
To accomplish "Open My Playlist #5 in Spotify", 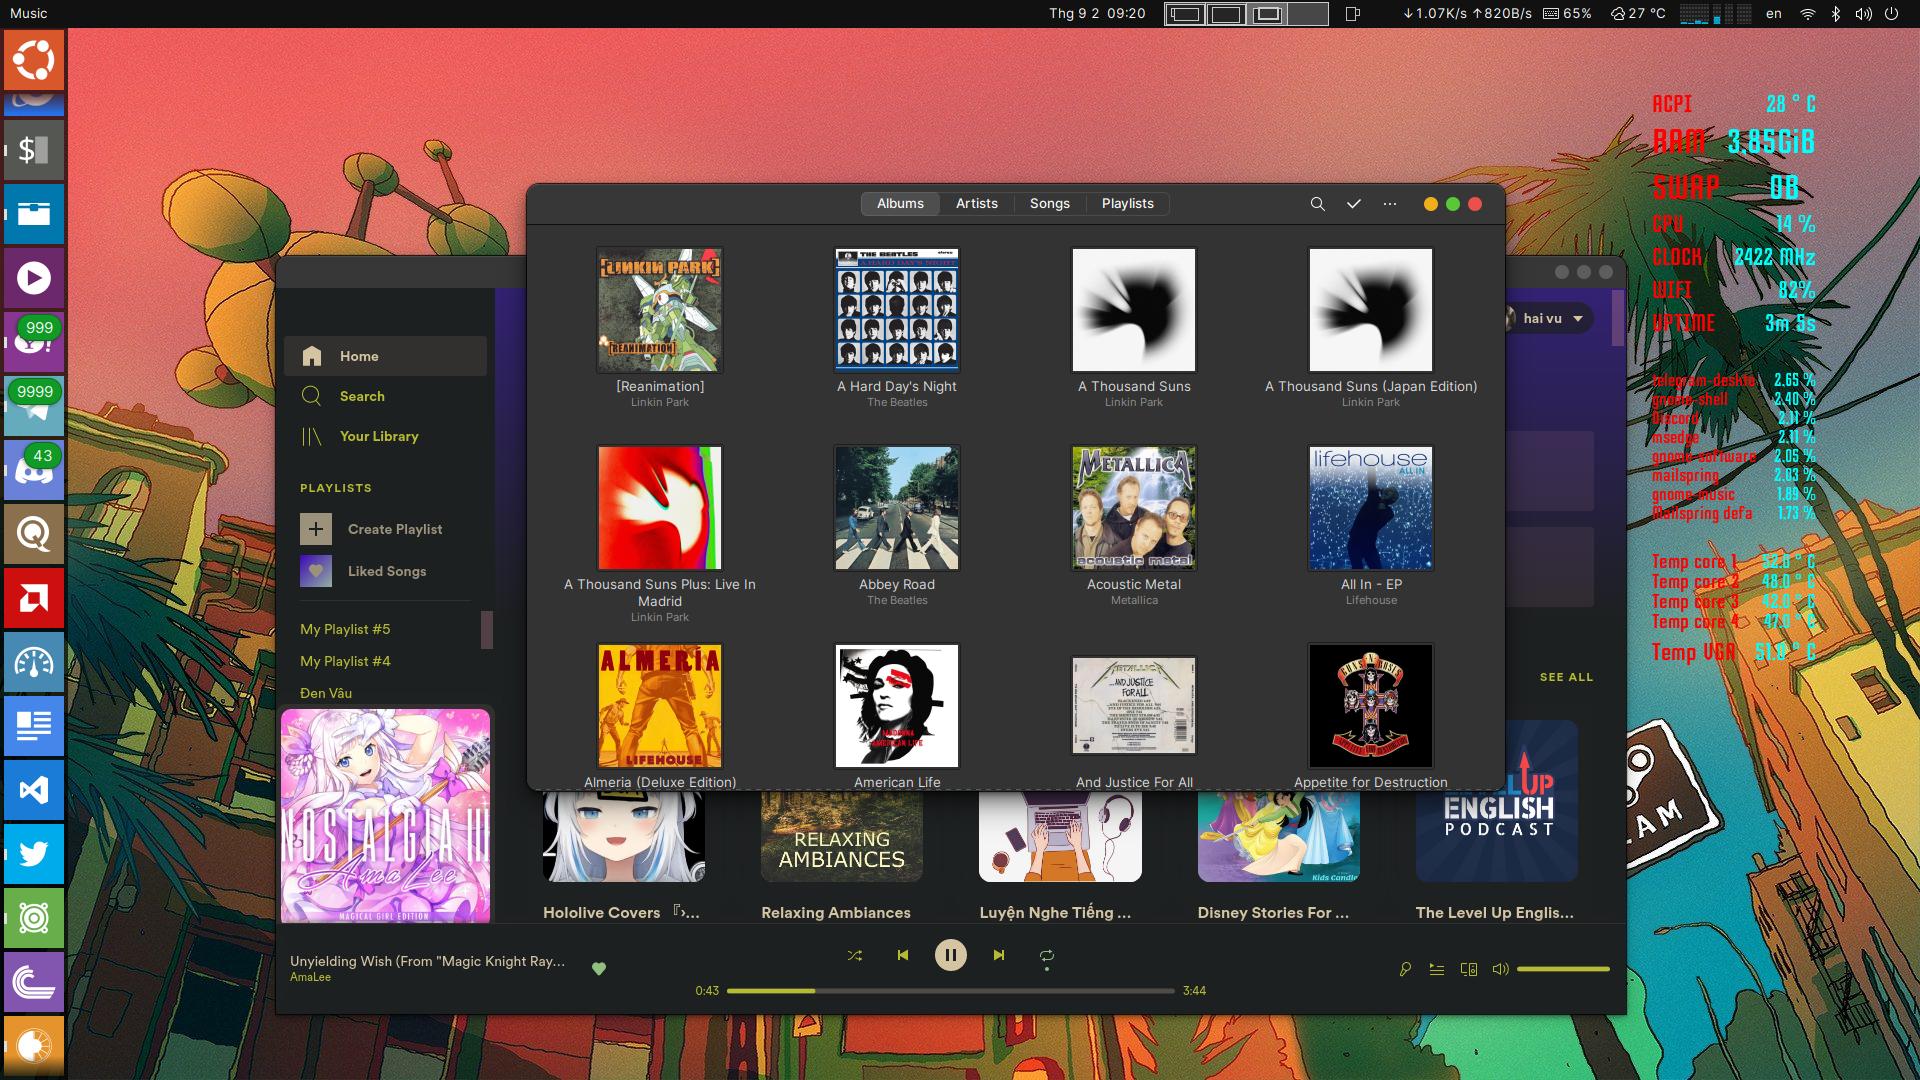I will (x=345, y=629).
